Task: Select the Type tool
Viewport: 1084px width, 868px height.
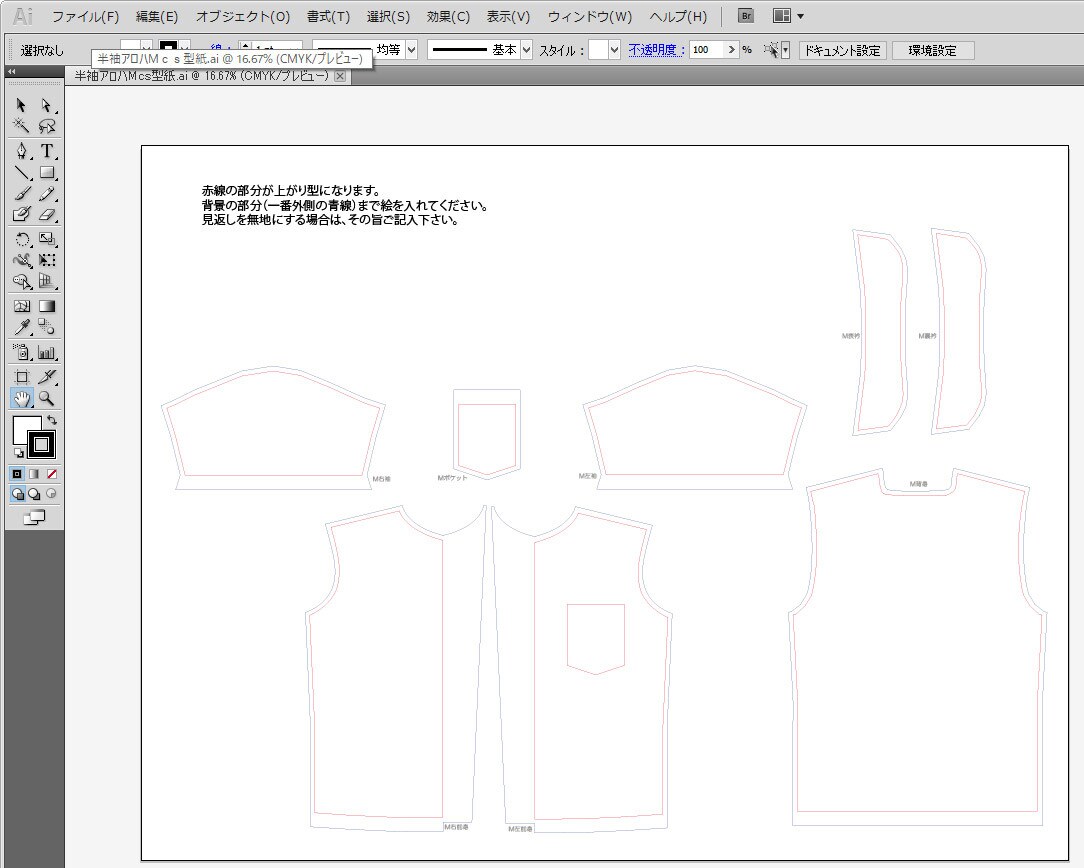Action: point(46,151)
